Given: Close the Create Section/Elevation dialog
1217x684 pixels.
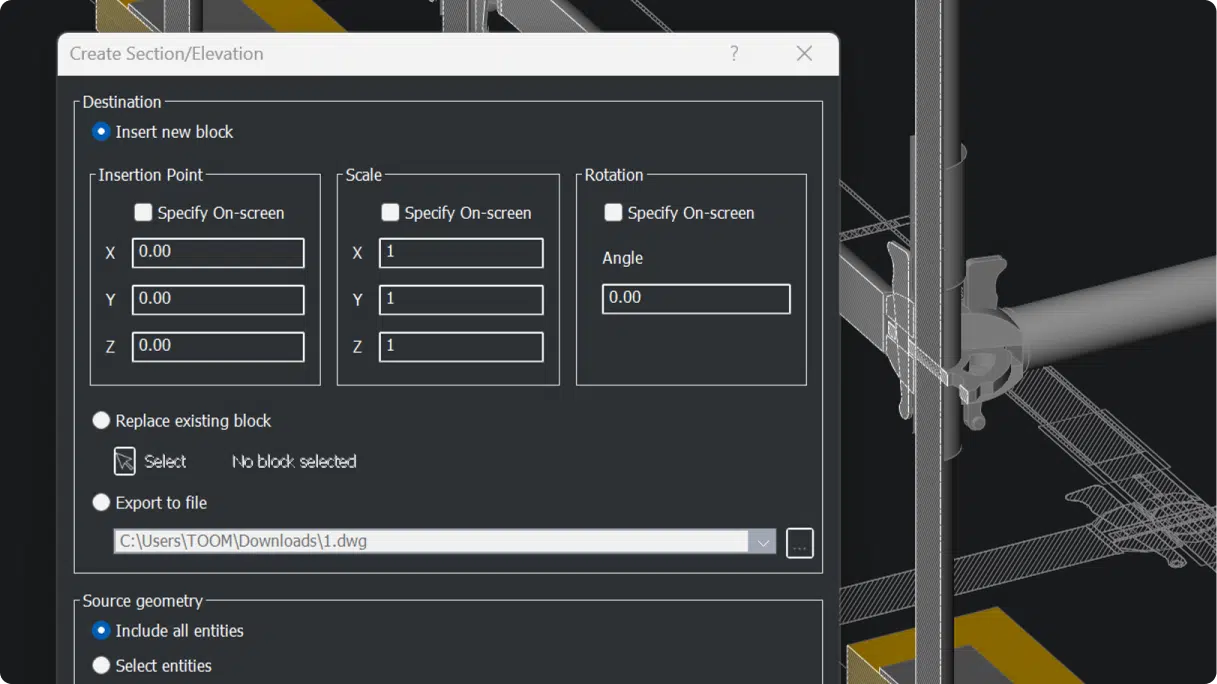Looking at the screenshot, I should click(804, 54).
